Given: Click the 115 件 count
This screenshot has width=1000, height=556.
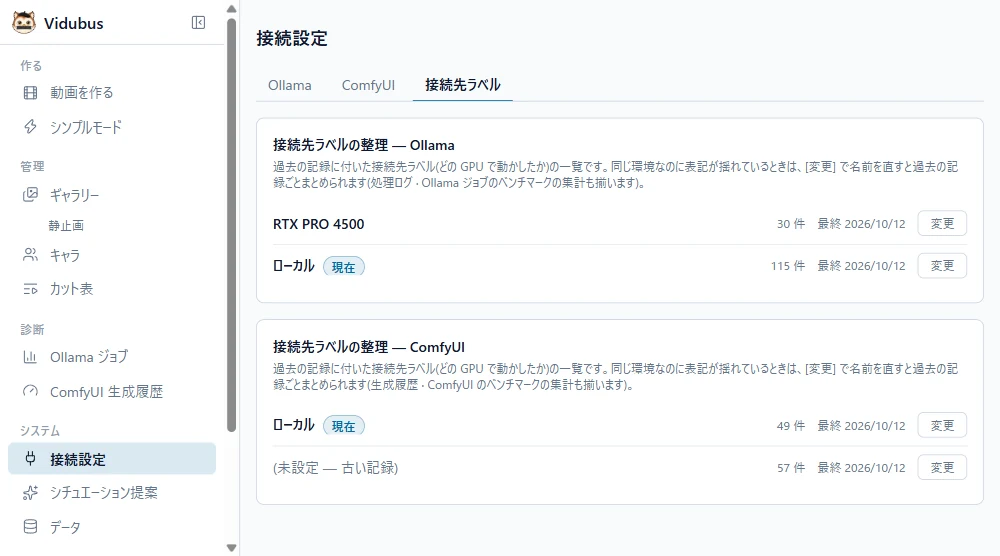Looking at the screenshot, I should coord(788,266).
